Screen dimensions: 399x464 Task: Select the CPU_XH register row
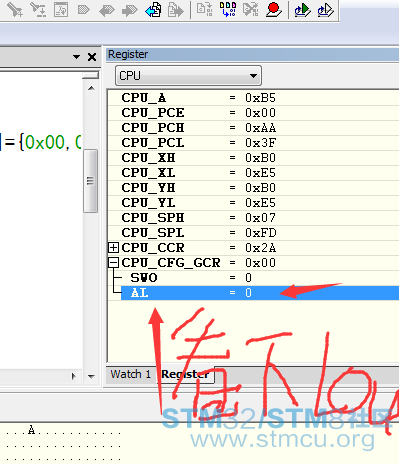click(x=253, y=158)
